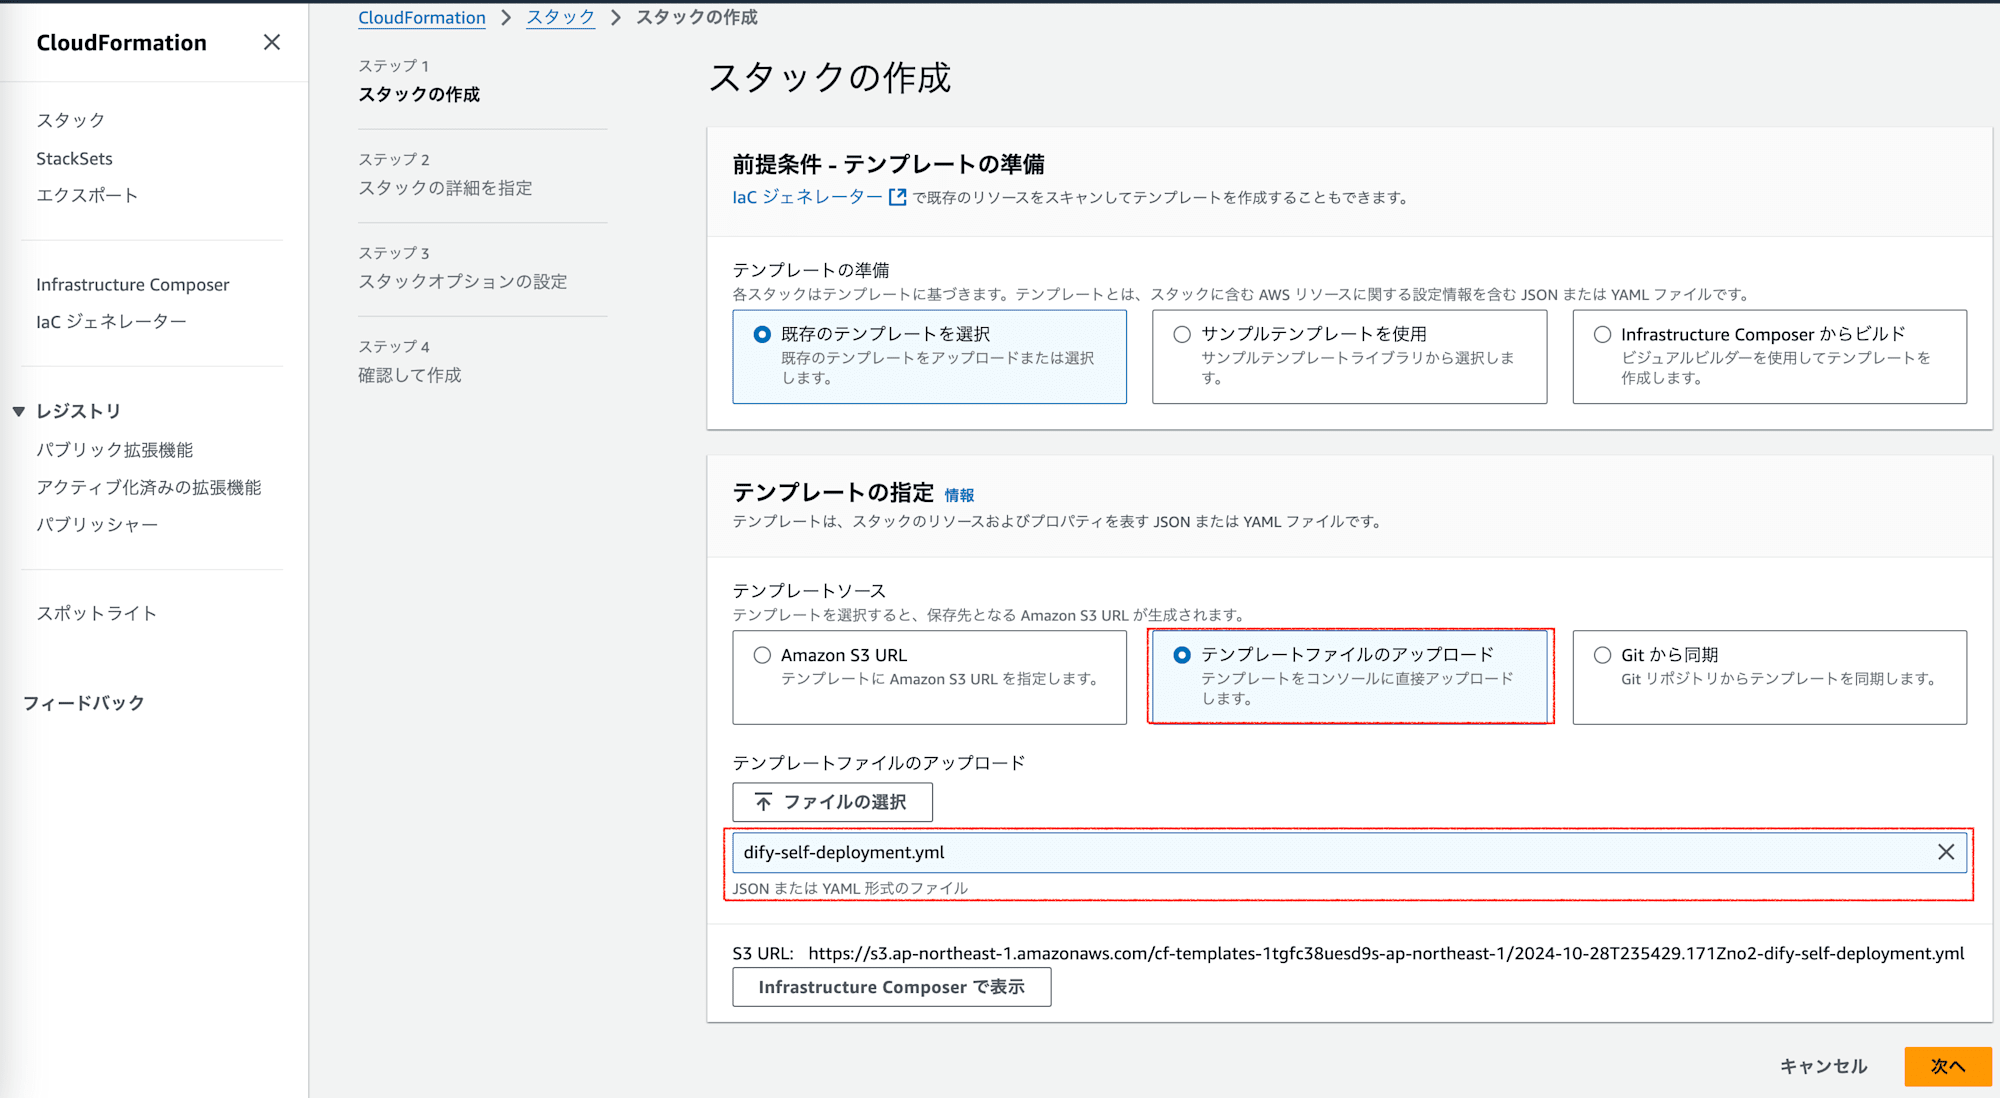Open パブリッシャー in the sidebar

point(97,524)
